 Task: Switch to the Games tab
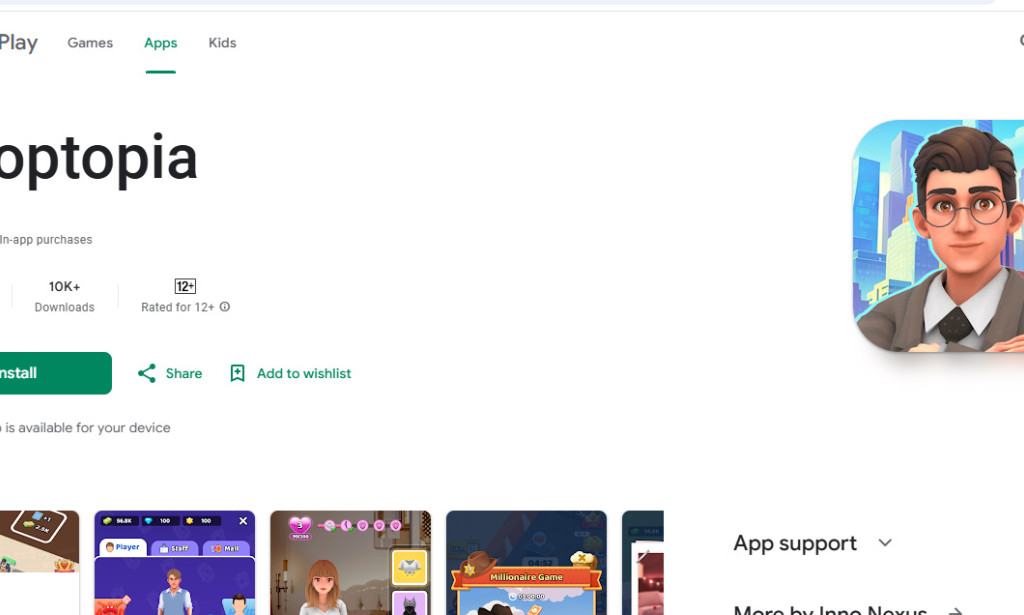coord(90,43)
